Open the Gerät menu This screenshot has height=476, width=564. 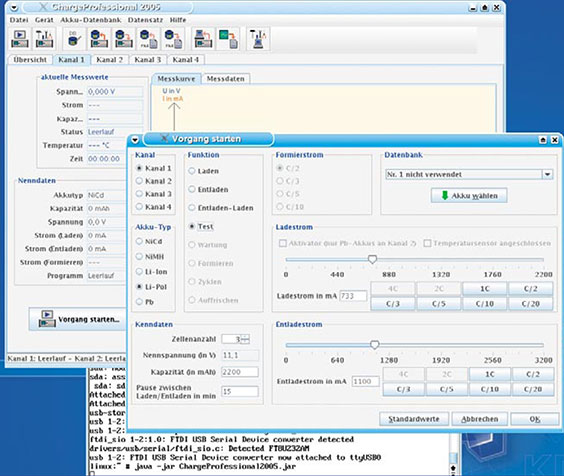tap(44, 20)
